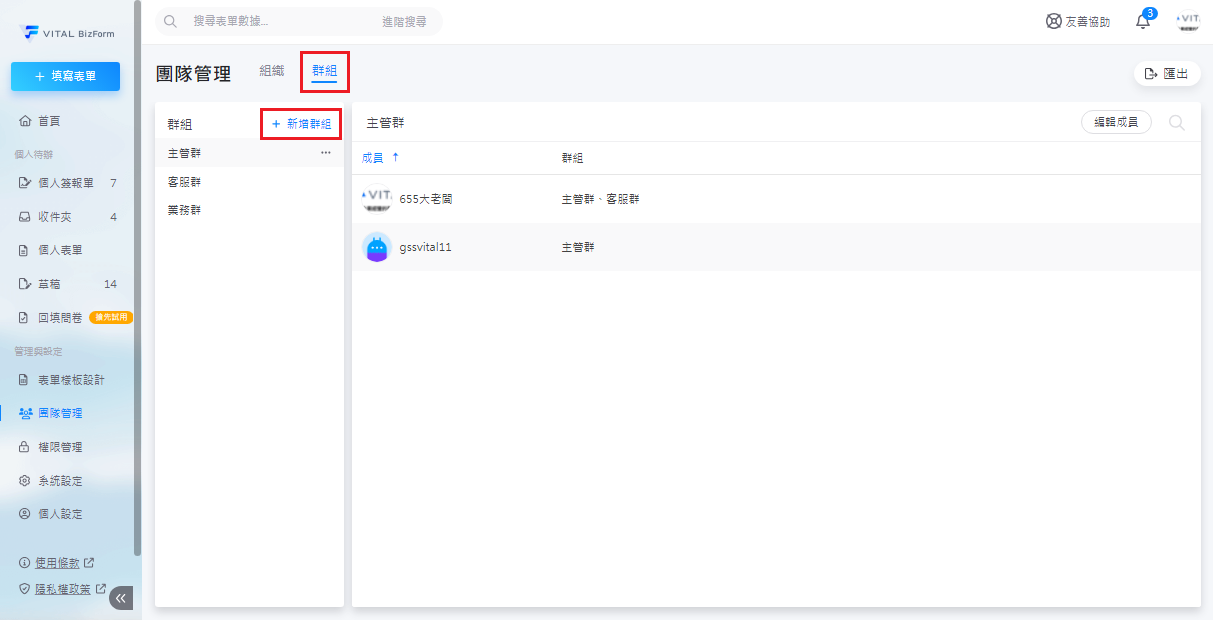The height and width of the screenshot is (620, 1213).
Task: Click the notification bell icon
Action: (1143, 22)
